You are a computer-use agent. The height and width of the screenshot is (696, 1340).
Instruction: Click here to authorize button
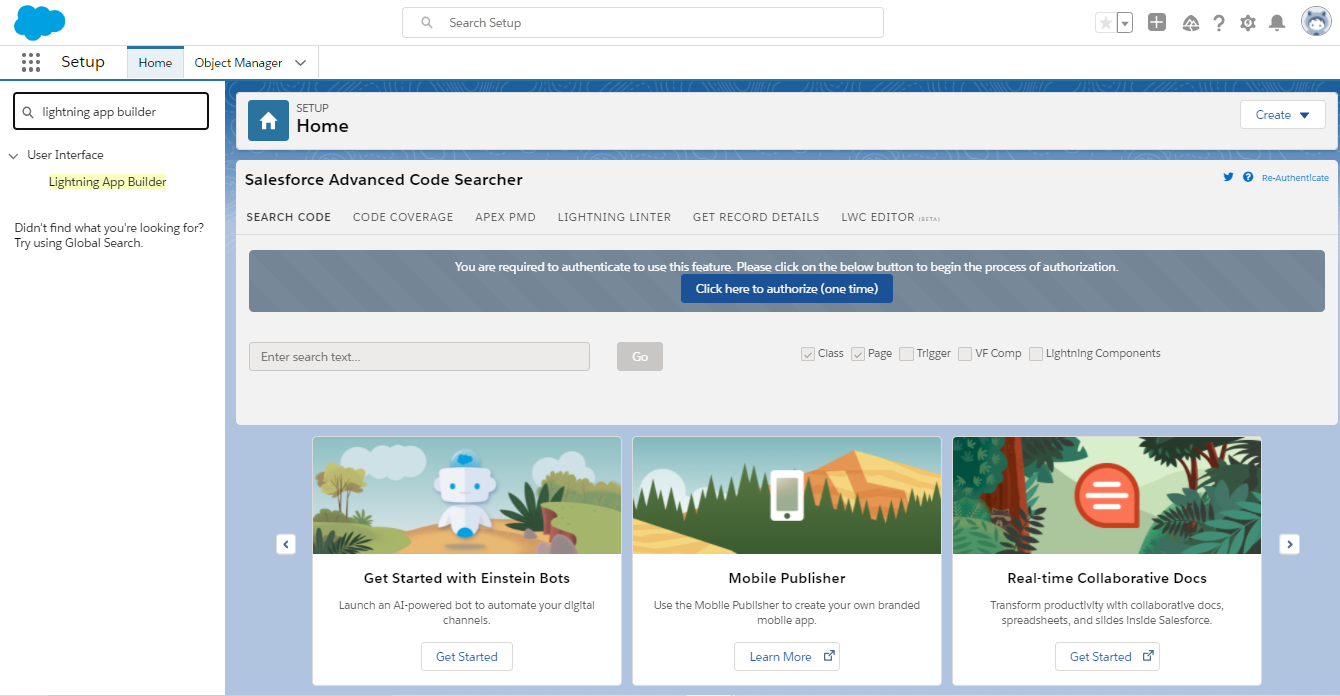point(786,288)
